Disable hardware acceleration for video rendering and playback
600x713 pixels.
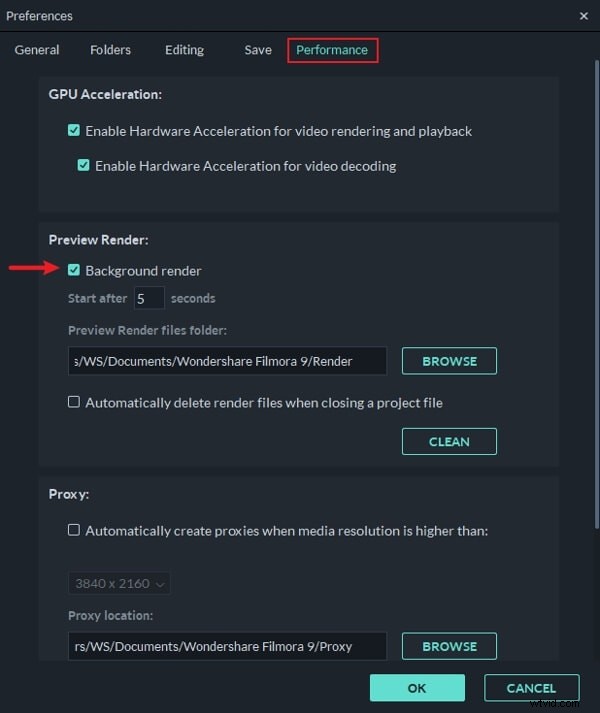(x=74, y=131)
